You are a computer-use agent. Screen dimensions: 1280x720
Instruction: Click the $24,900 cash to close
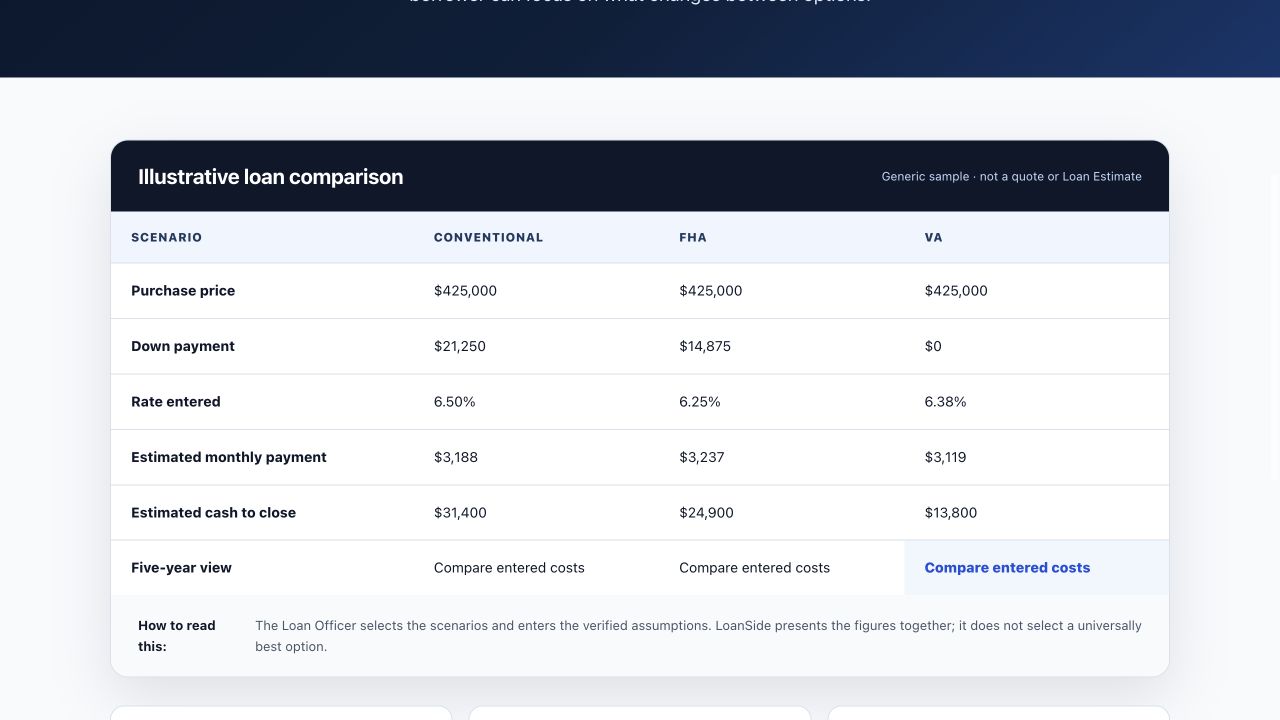pyautogui.click(x=706, y=513)
